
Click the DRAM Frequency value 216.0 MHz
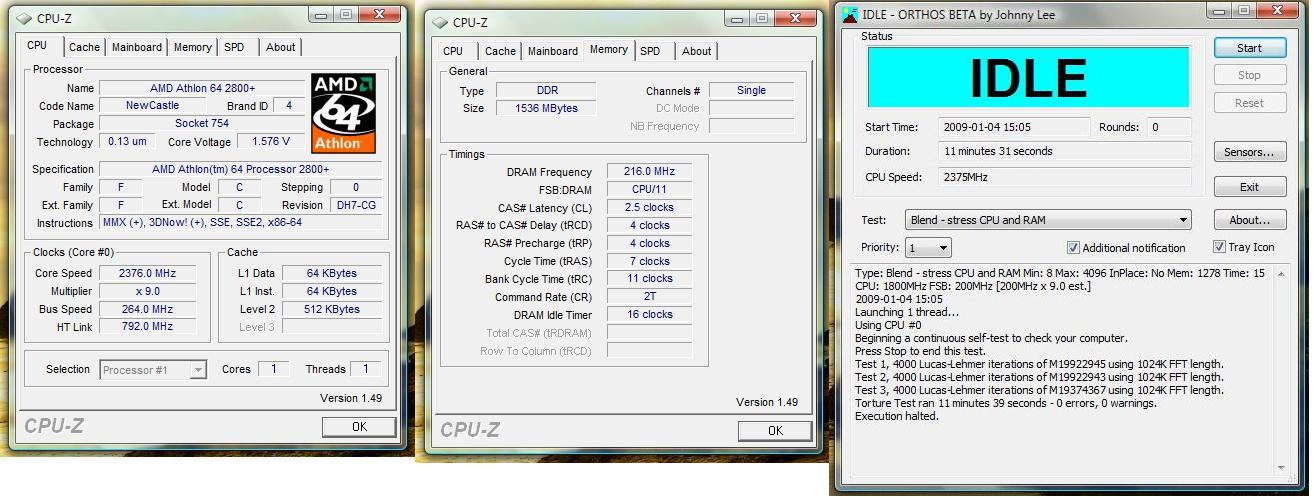click(x=649, y=172)
